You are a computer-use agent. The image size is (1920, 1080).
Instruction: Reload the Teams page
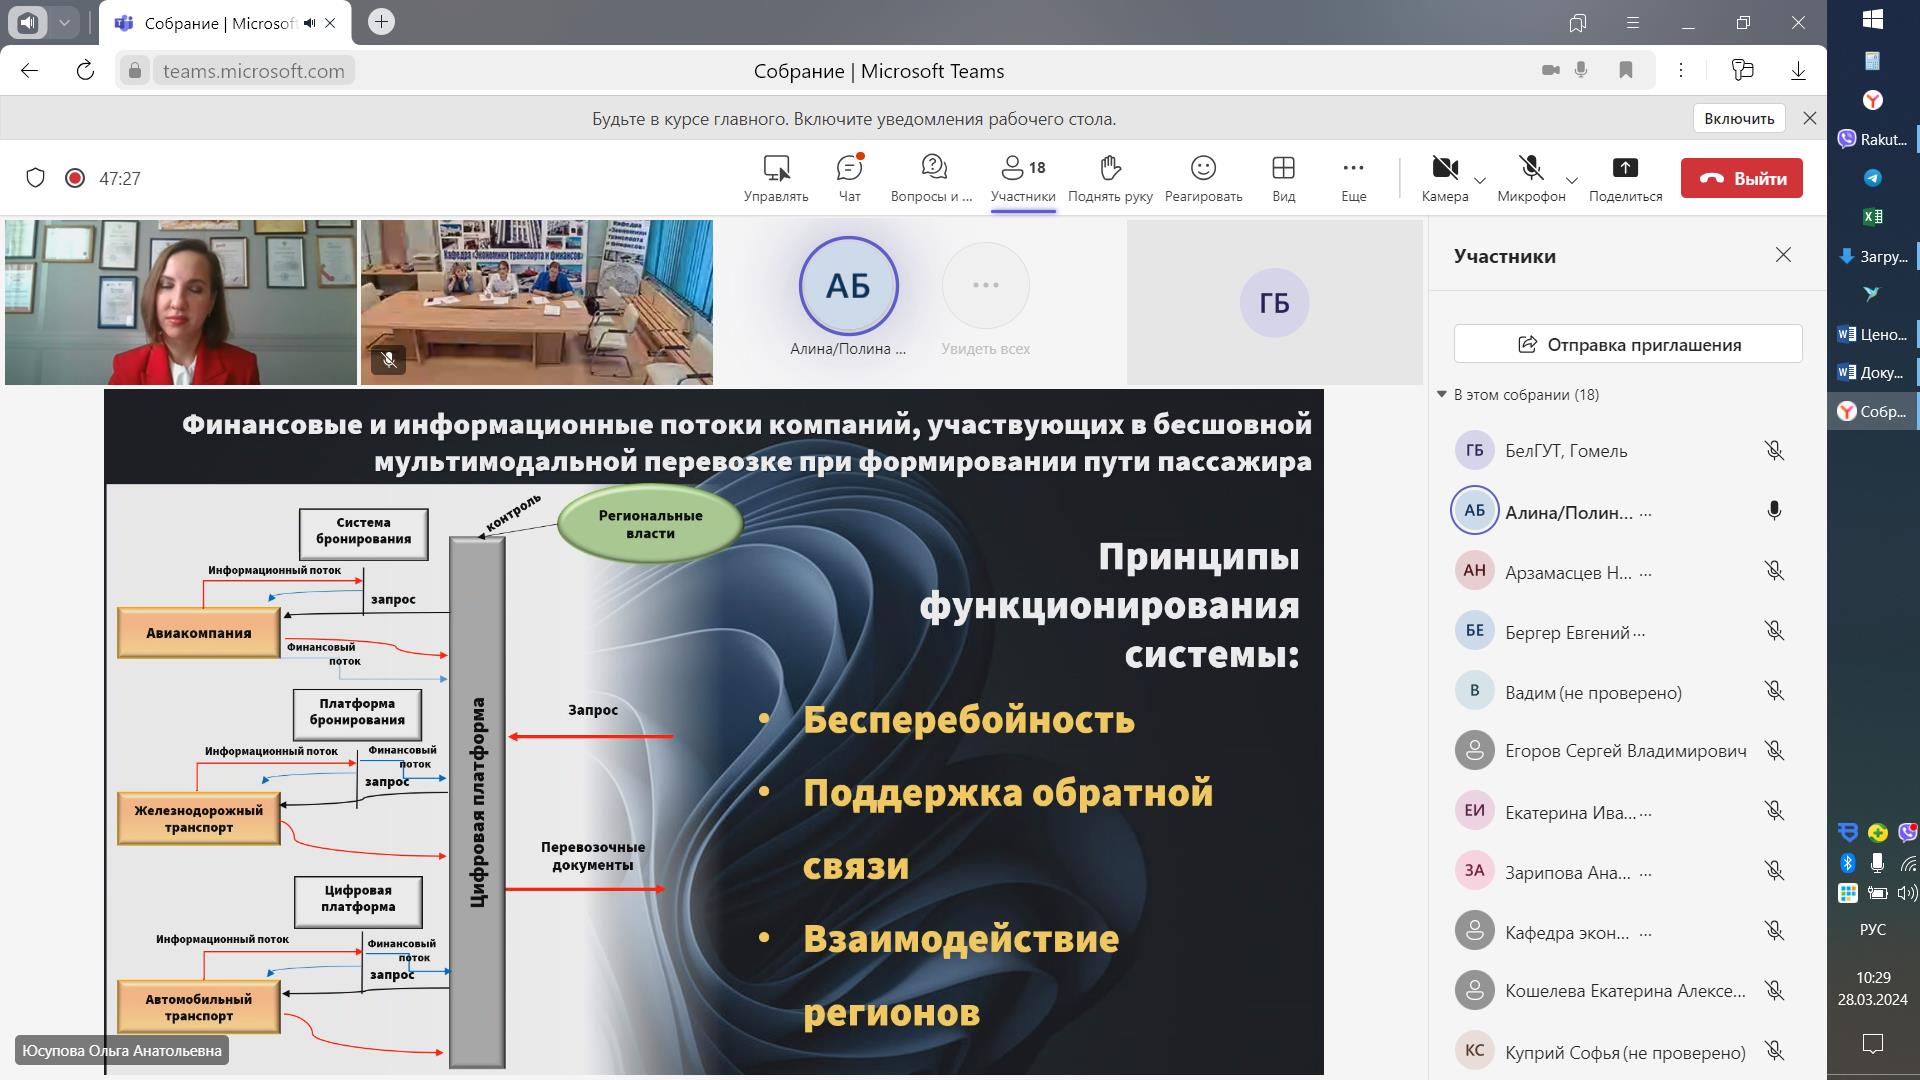pos(85,70)
